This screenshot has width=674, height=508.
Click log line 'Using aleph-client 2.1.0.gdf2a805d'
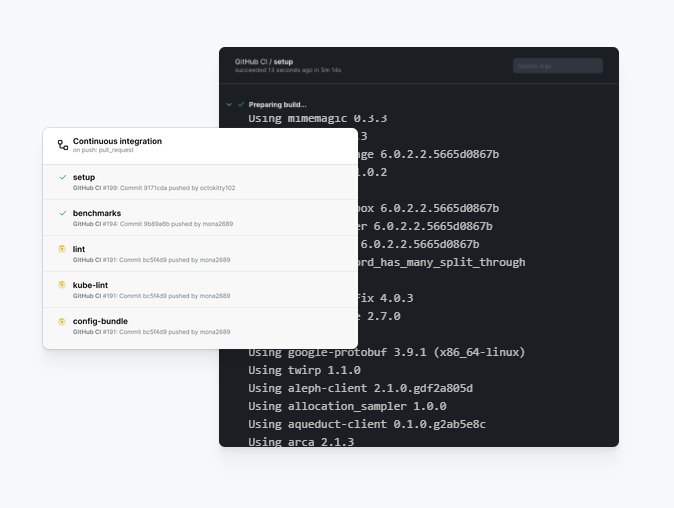click(360, 388)
